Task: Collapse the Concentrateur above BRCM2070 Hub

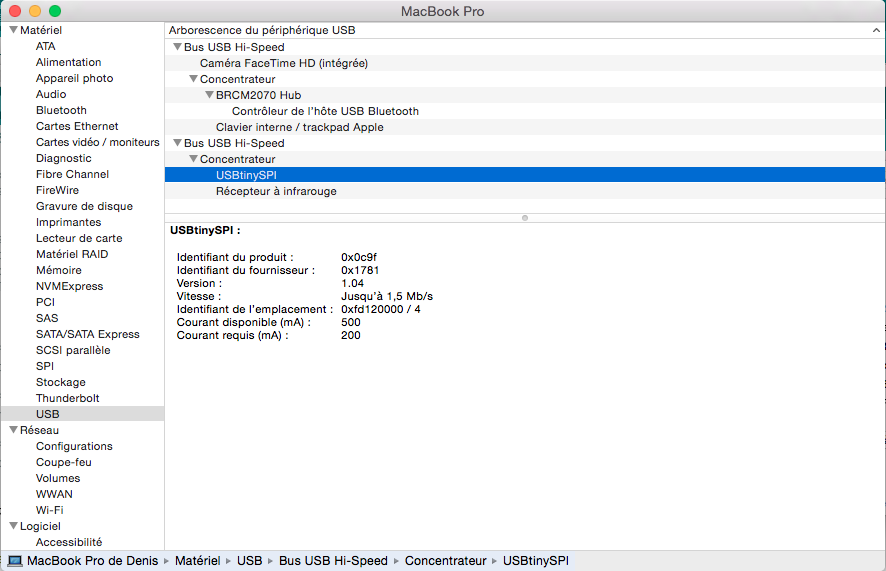Action: pyautogui.click(x=193, y=79)
